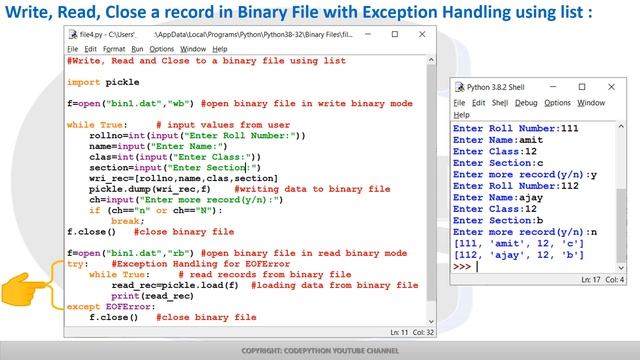This screenshot has height=360, width=640.
Task: Open Edit menu in file4.py editor
Action: (91, 49)
